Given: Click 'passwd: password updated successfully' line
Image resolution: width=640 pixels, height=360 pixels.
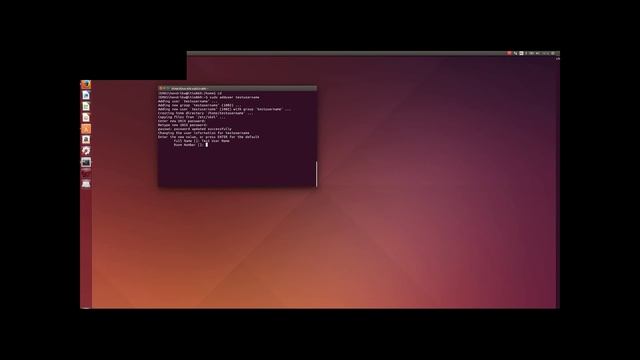Looking at the screenshot, I should (x=195, y=129).
